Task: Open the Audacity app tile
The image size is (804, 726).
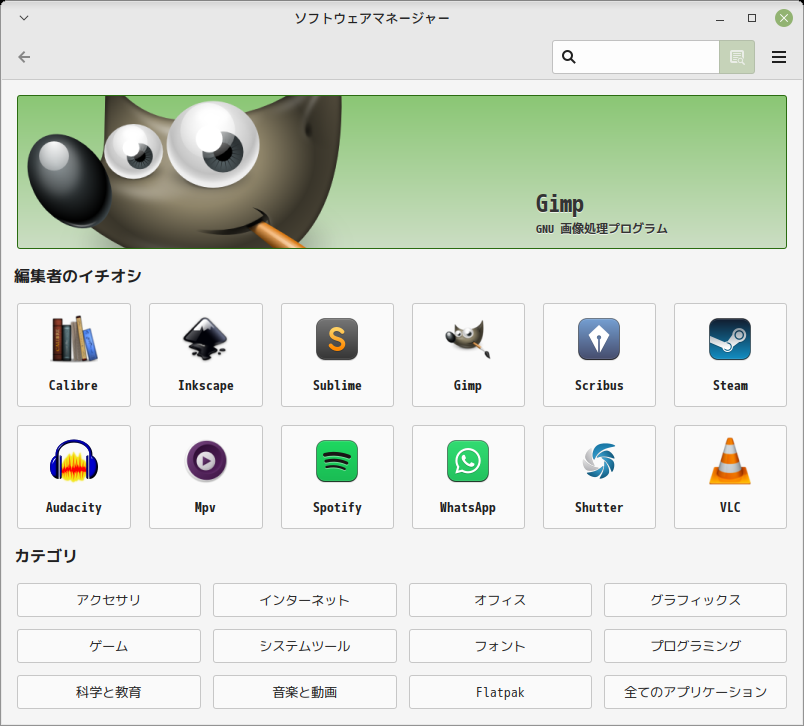Action: point(74,477)
